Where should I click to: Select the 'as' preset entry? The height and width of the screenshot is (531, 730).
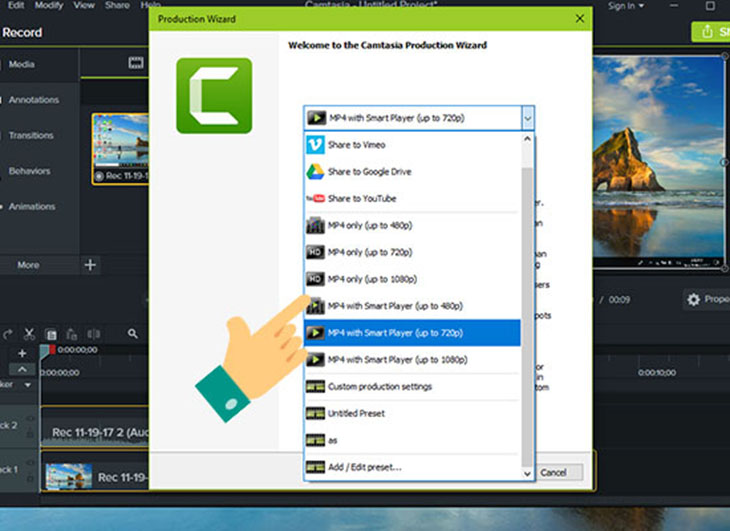pyautogui.click(x=412, y=440)
